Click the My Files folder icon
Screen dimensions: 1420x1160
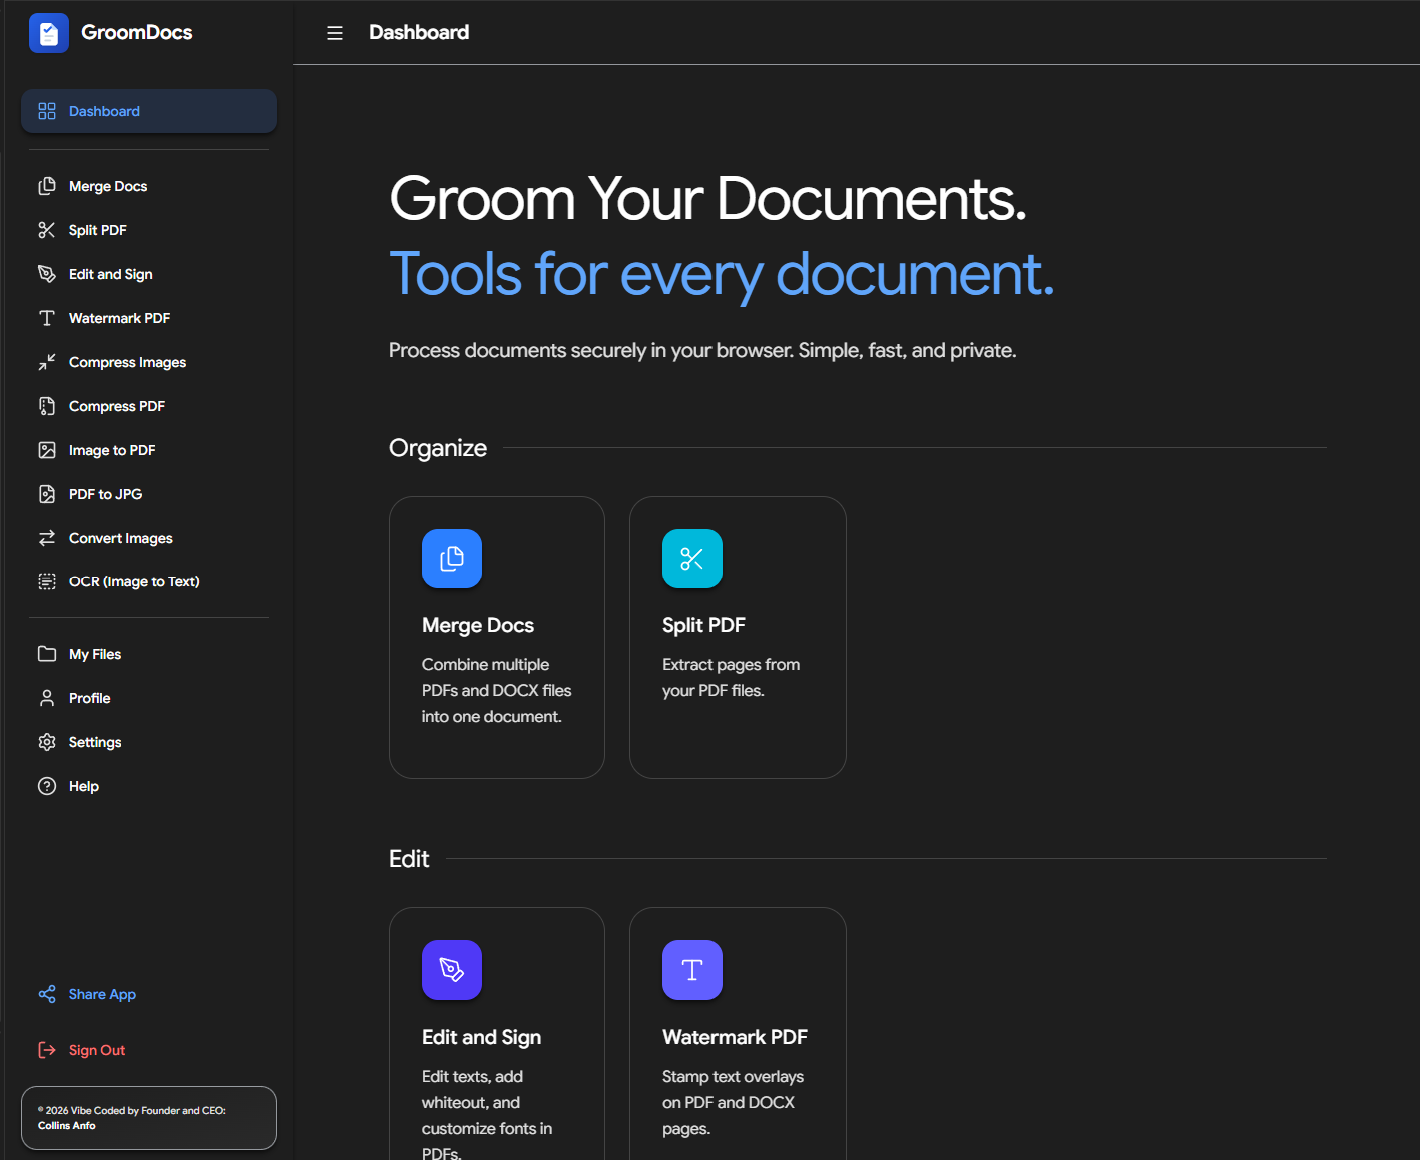click(x=47, y=654)
